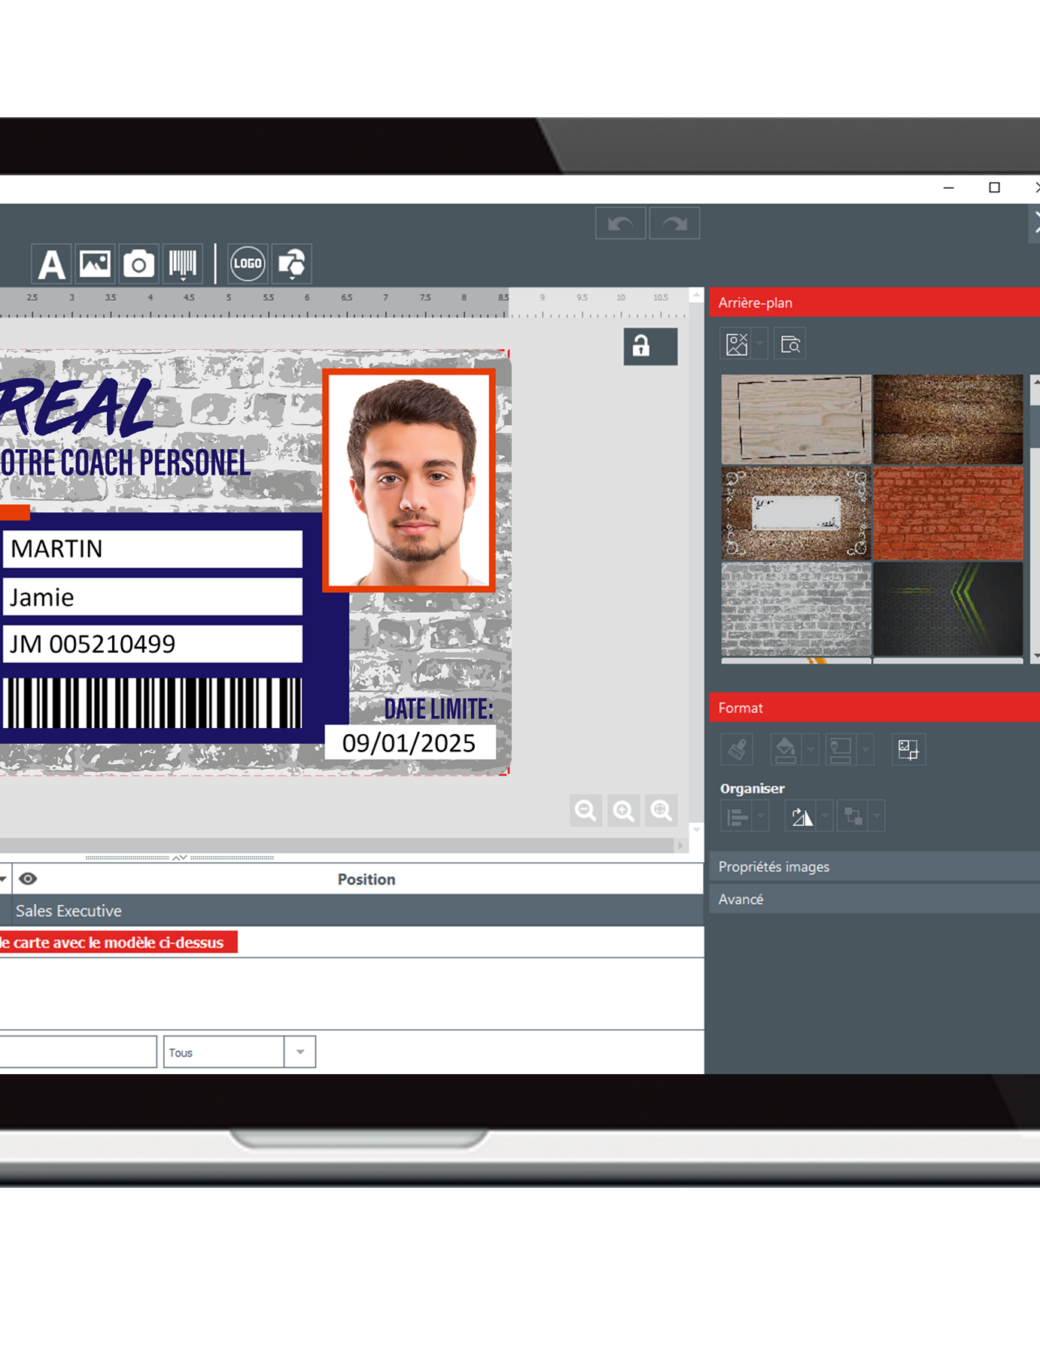
Task: Click the insert image tool
Action: [x=95, y=264]
